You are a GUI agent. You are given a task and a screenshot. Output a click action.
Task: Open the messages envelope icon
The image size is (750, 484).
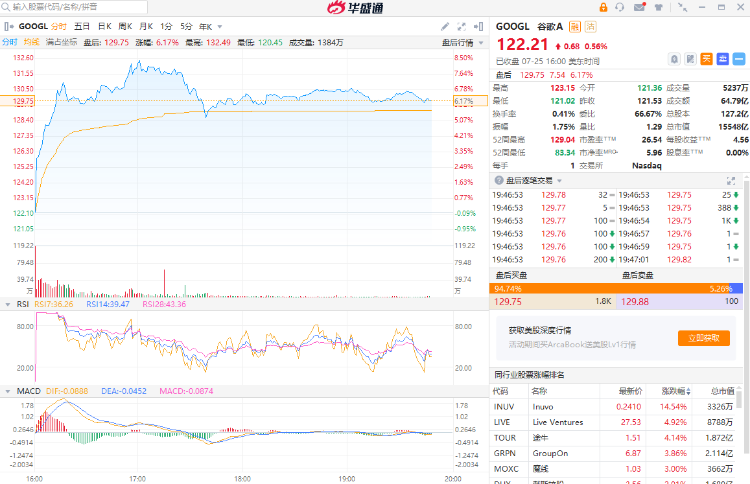(x=641, y=7)
